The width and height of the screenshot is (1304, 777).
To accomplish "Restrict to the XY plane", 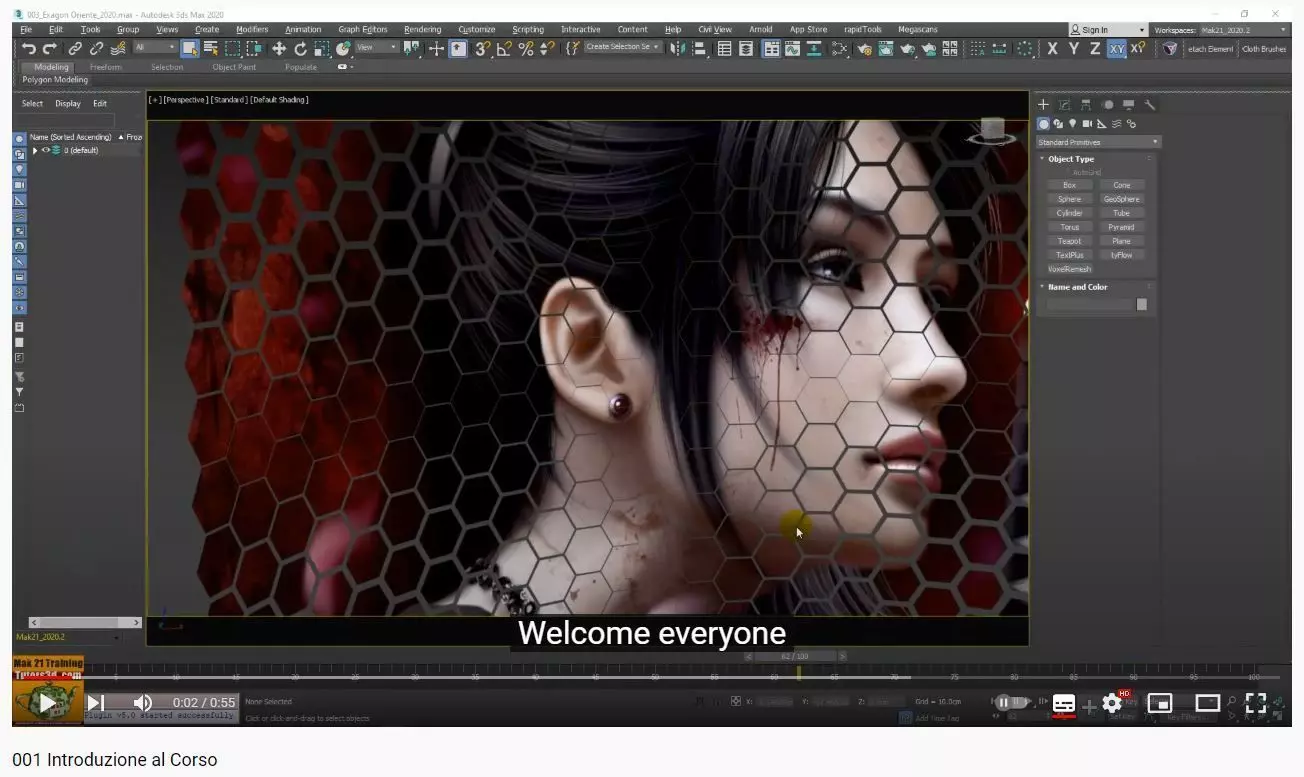I will [1116, 48].
